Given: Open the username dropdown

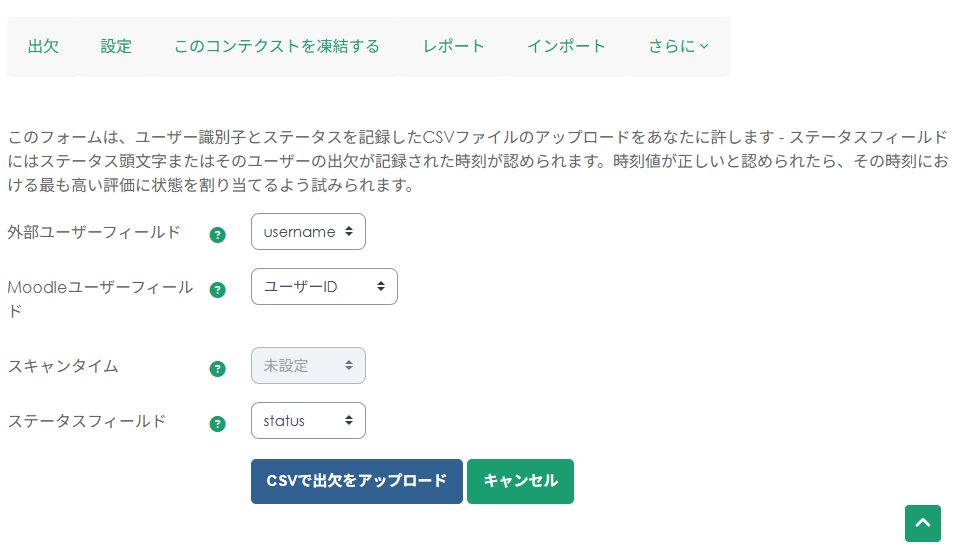Looking at the screenshot, I should coord(308,231).
